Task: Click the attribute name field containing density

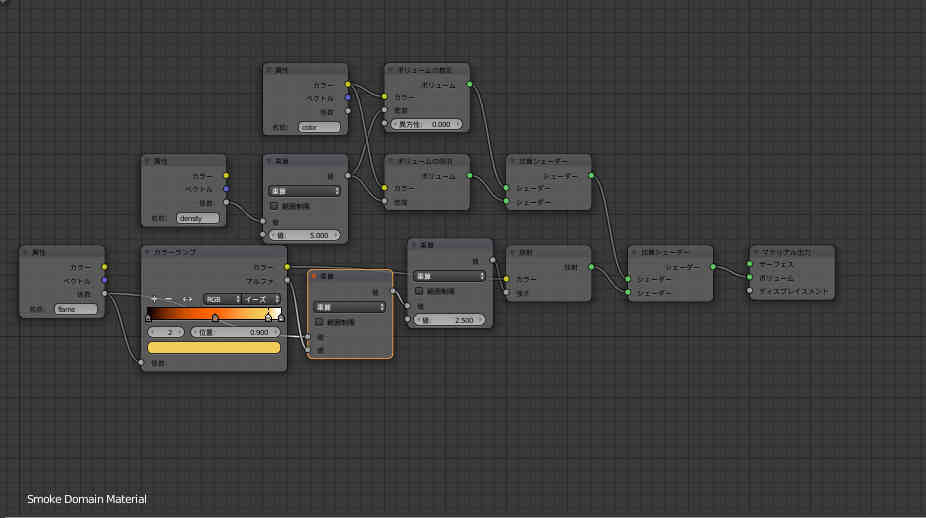Action: click(198, 217)
